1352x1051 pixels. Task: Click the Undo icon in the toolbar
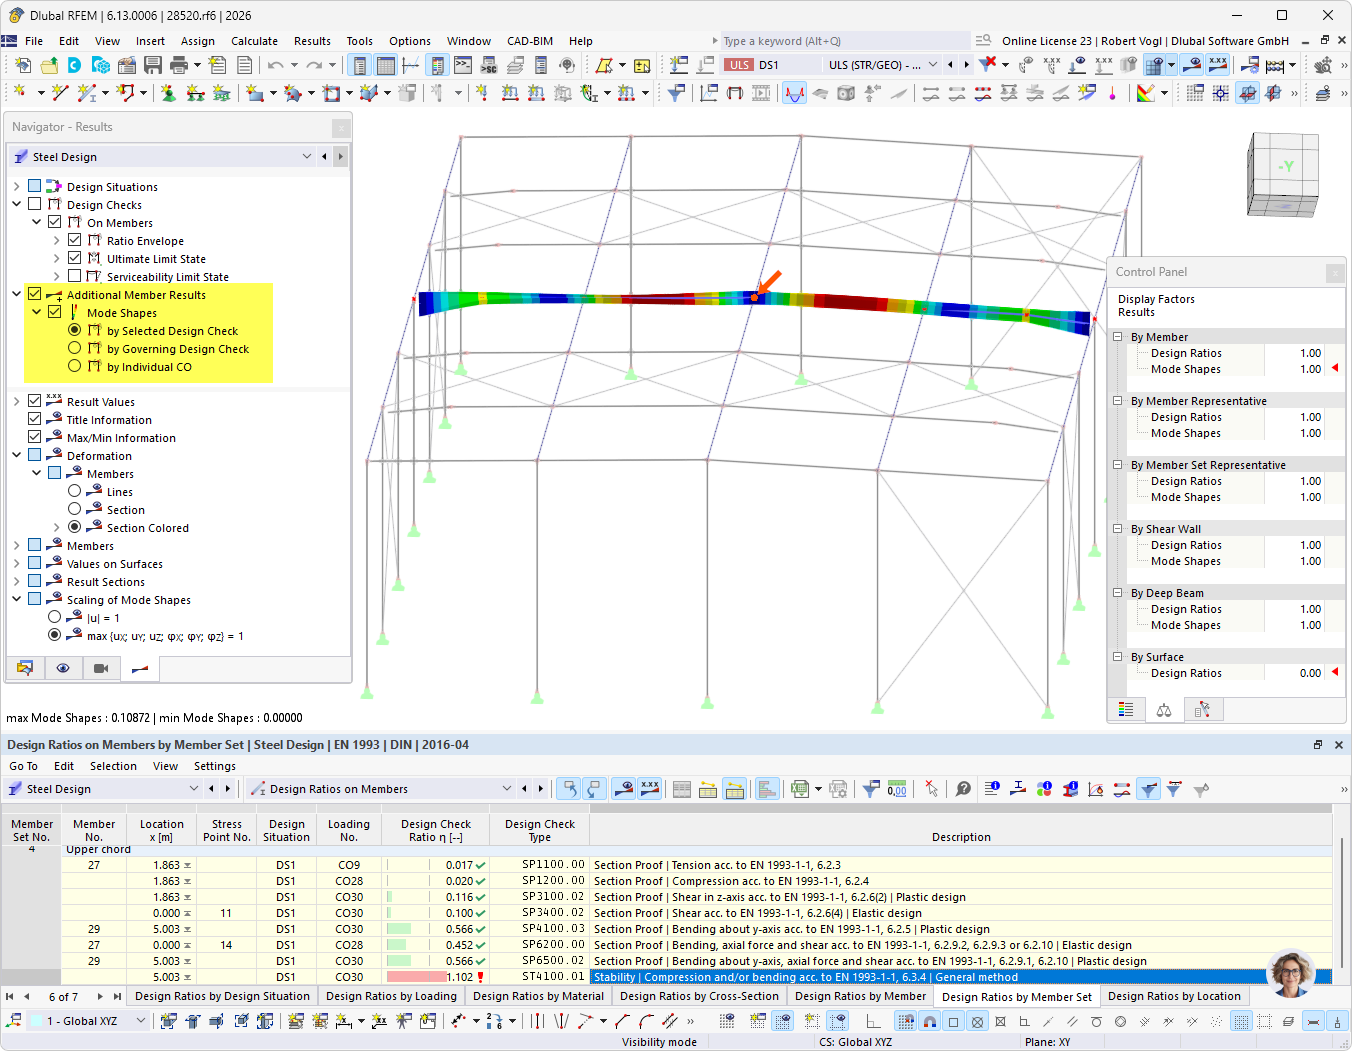click(277, 65)
